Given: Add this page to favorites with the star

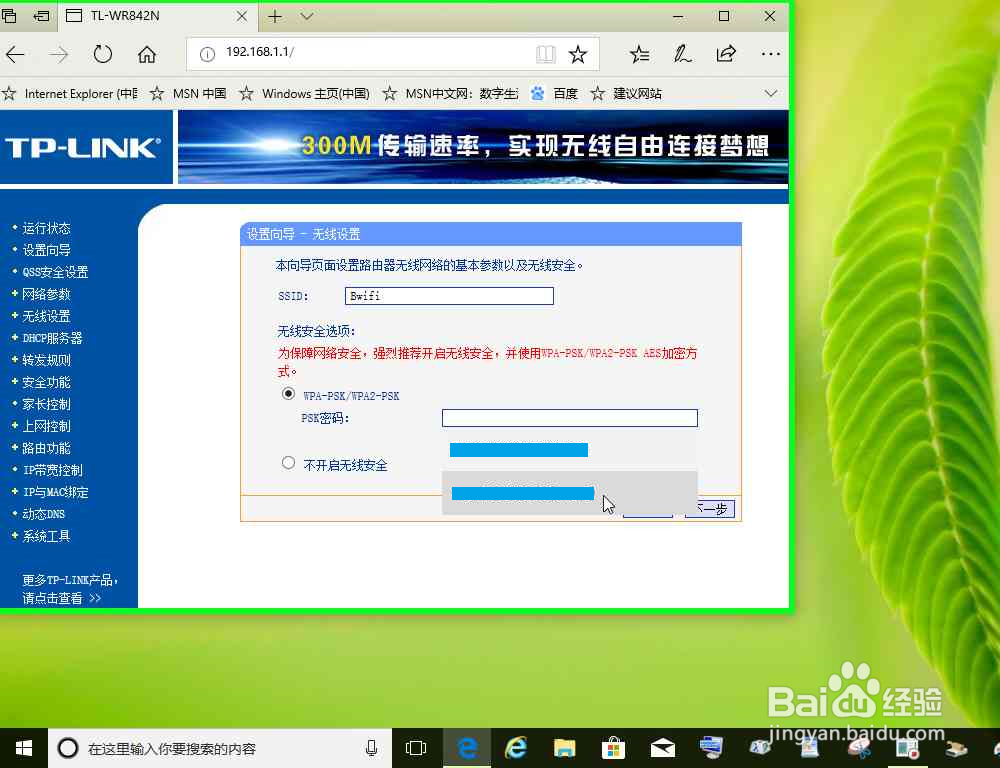Looking at the screenshot, I should [x=579, y=54].
